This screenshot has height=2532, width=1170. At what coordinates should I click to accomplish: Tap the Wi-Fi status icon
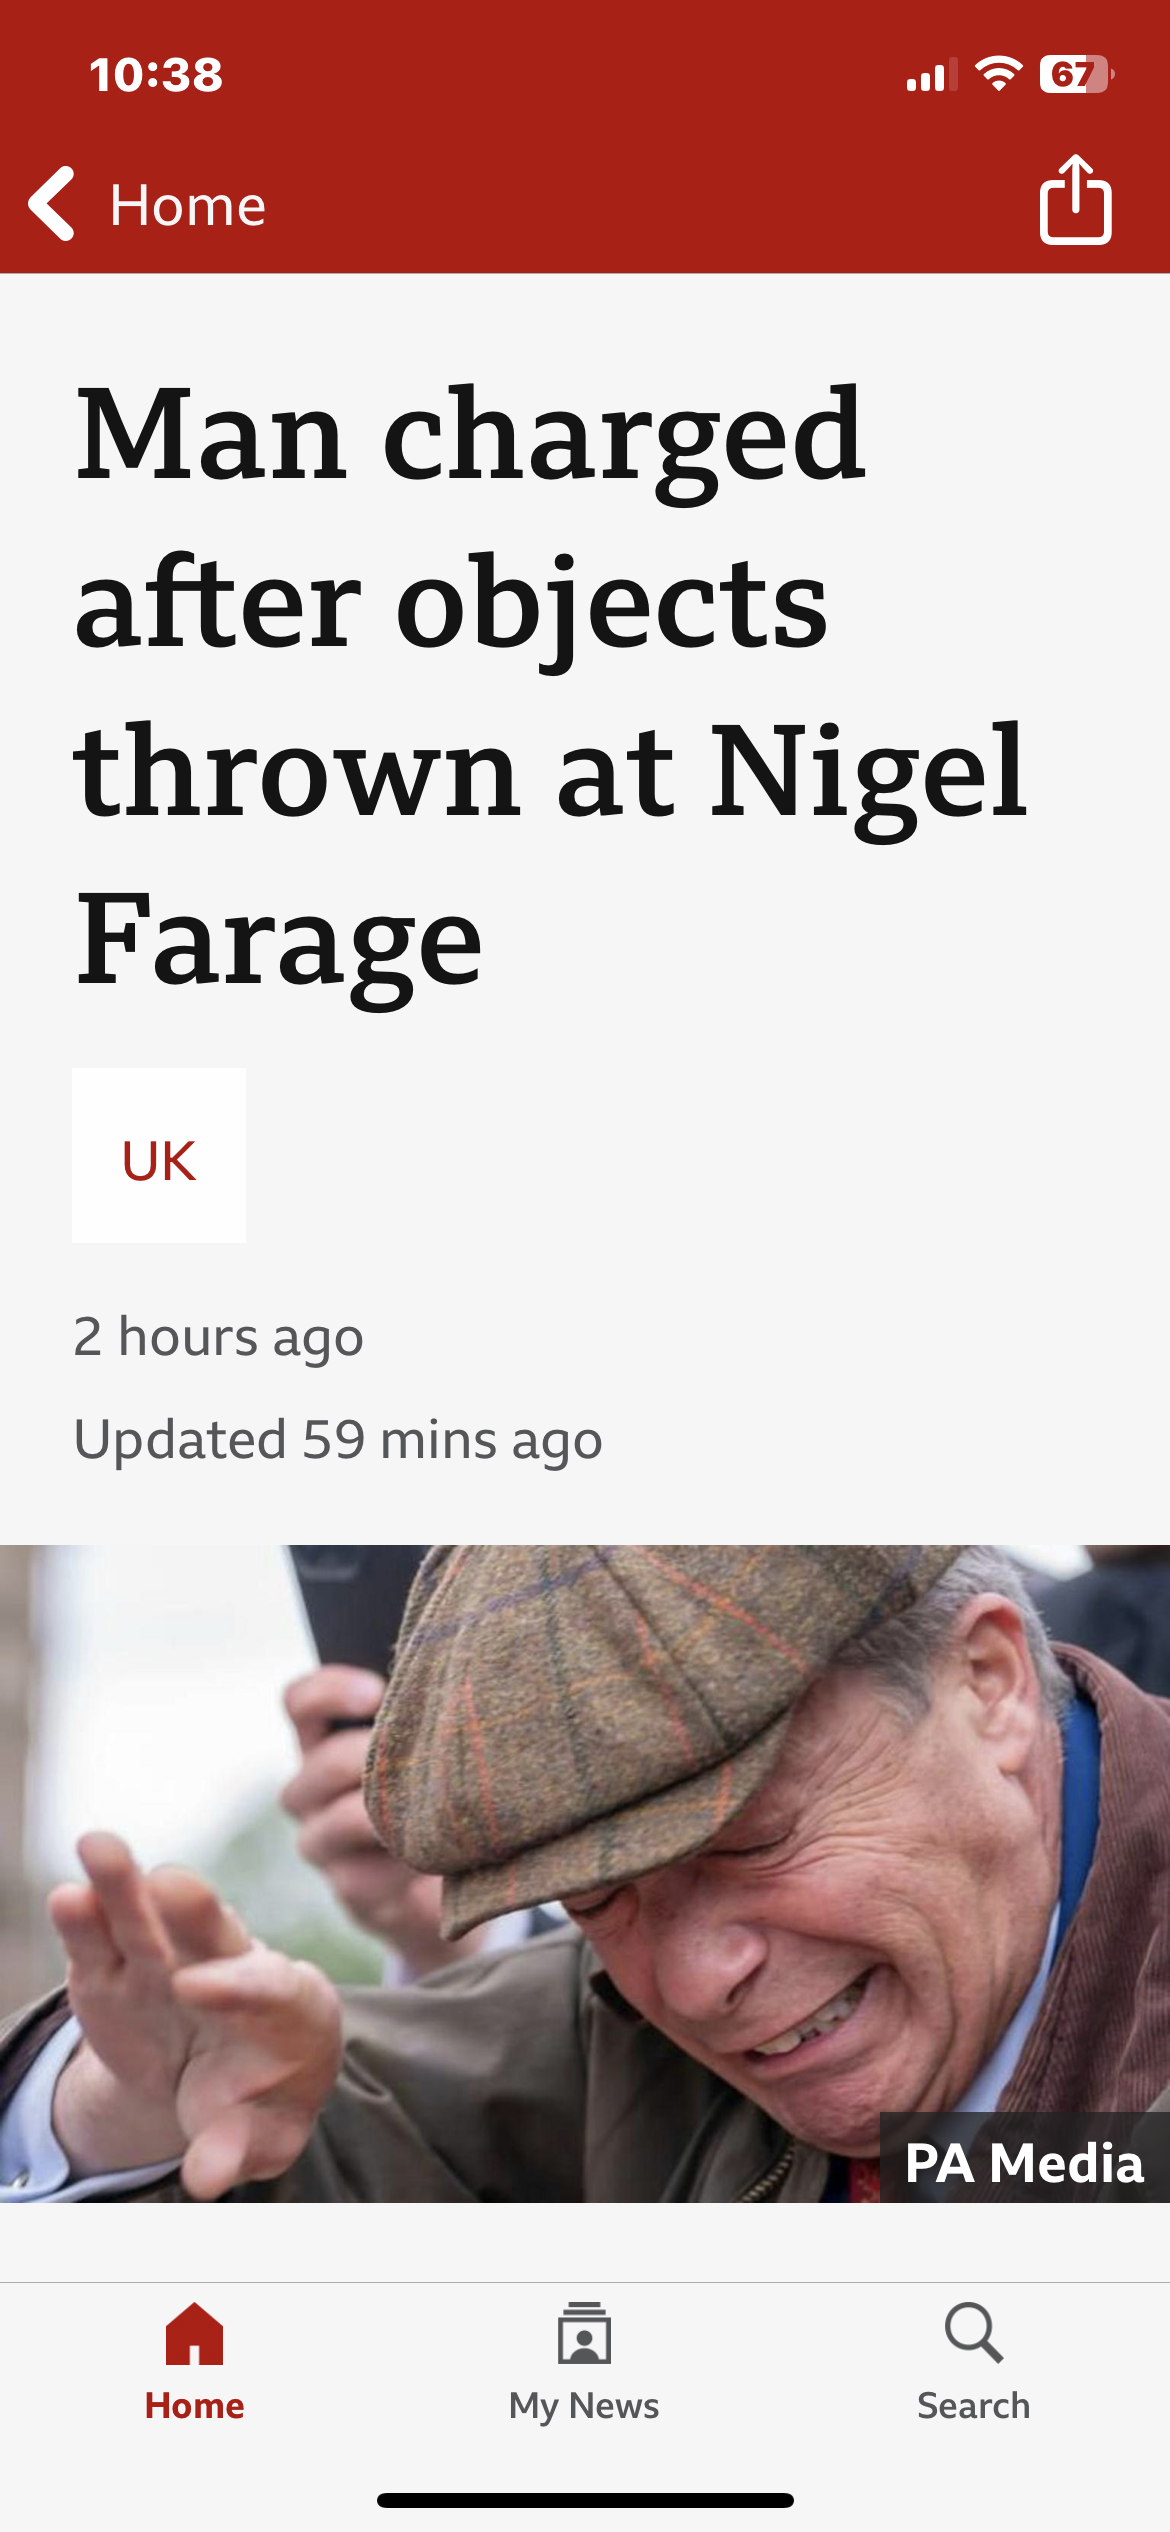point(998,74)
